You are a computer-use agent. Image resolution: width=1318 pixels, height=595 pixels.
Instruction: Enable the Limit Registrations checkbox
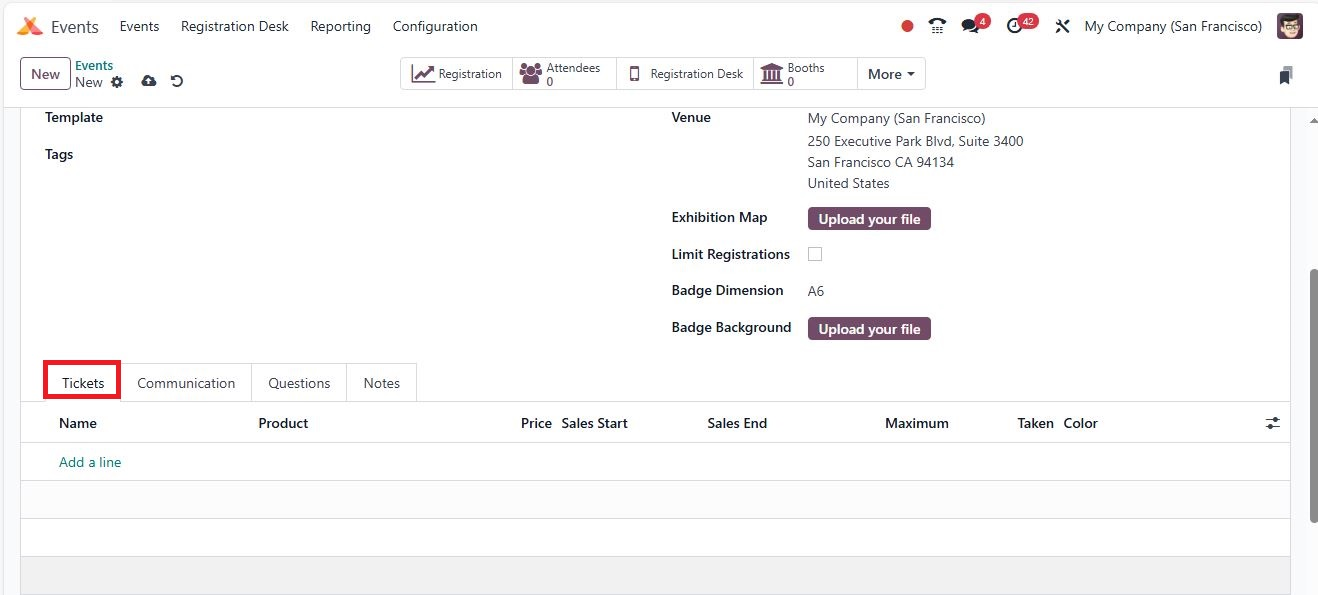point(815,254)
